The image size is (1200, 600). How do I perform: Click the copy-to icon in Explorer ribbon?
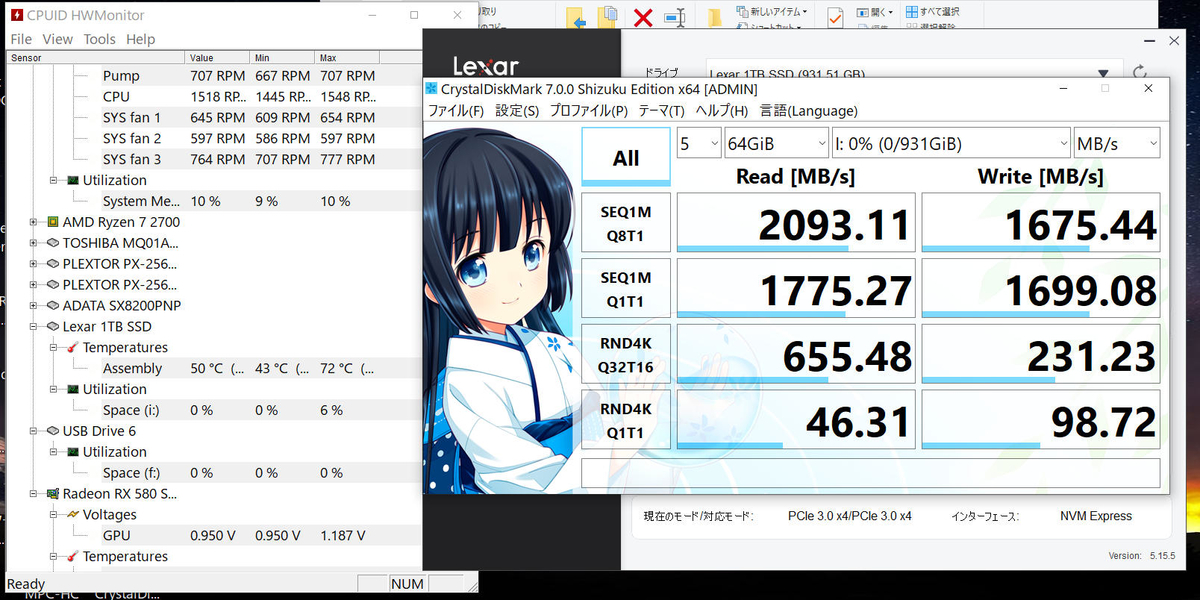(x=607, y=17)
